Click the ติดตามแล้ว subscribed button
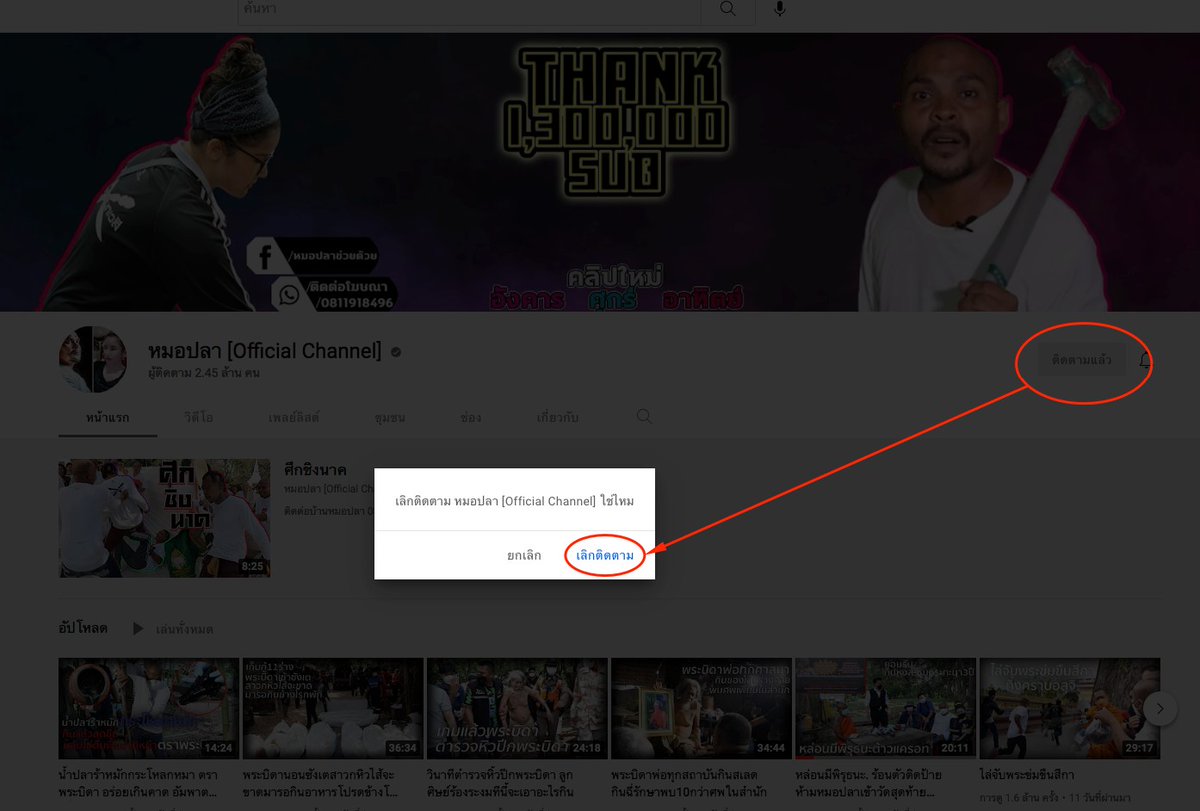The width and height of the screenshot is (1200, 811). [x=1082, y=360]
